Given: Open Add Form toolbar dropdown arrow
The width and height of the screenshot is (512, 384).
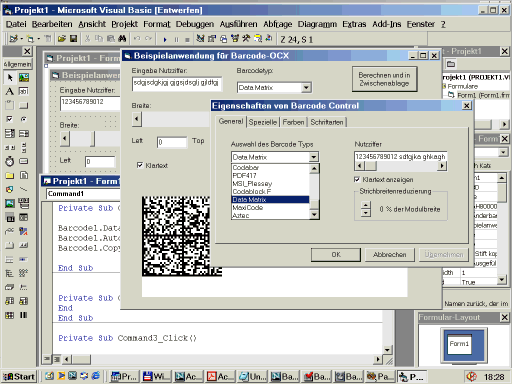Looking at the screenshot, I should pyautogui.click(x=39, y=39).
